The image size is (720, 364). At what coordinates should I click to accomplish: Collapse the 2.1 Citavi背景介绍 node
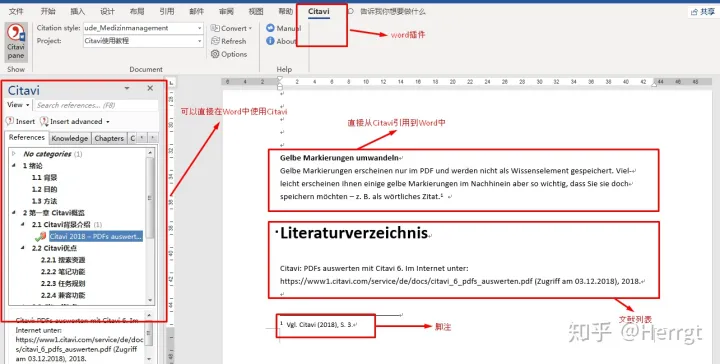tap(23, 224)
